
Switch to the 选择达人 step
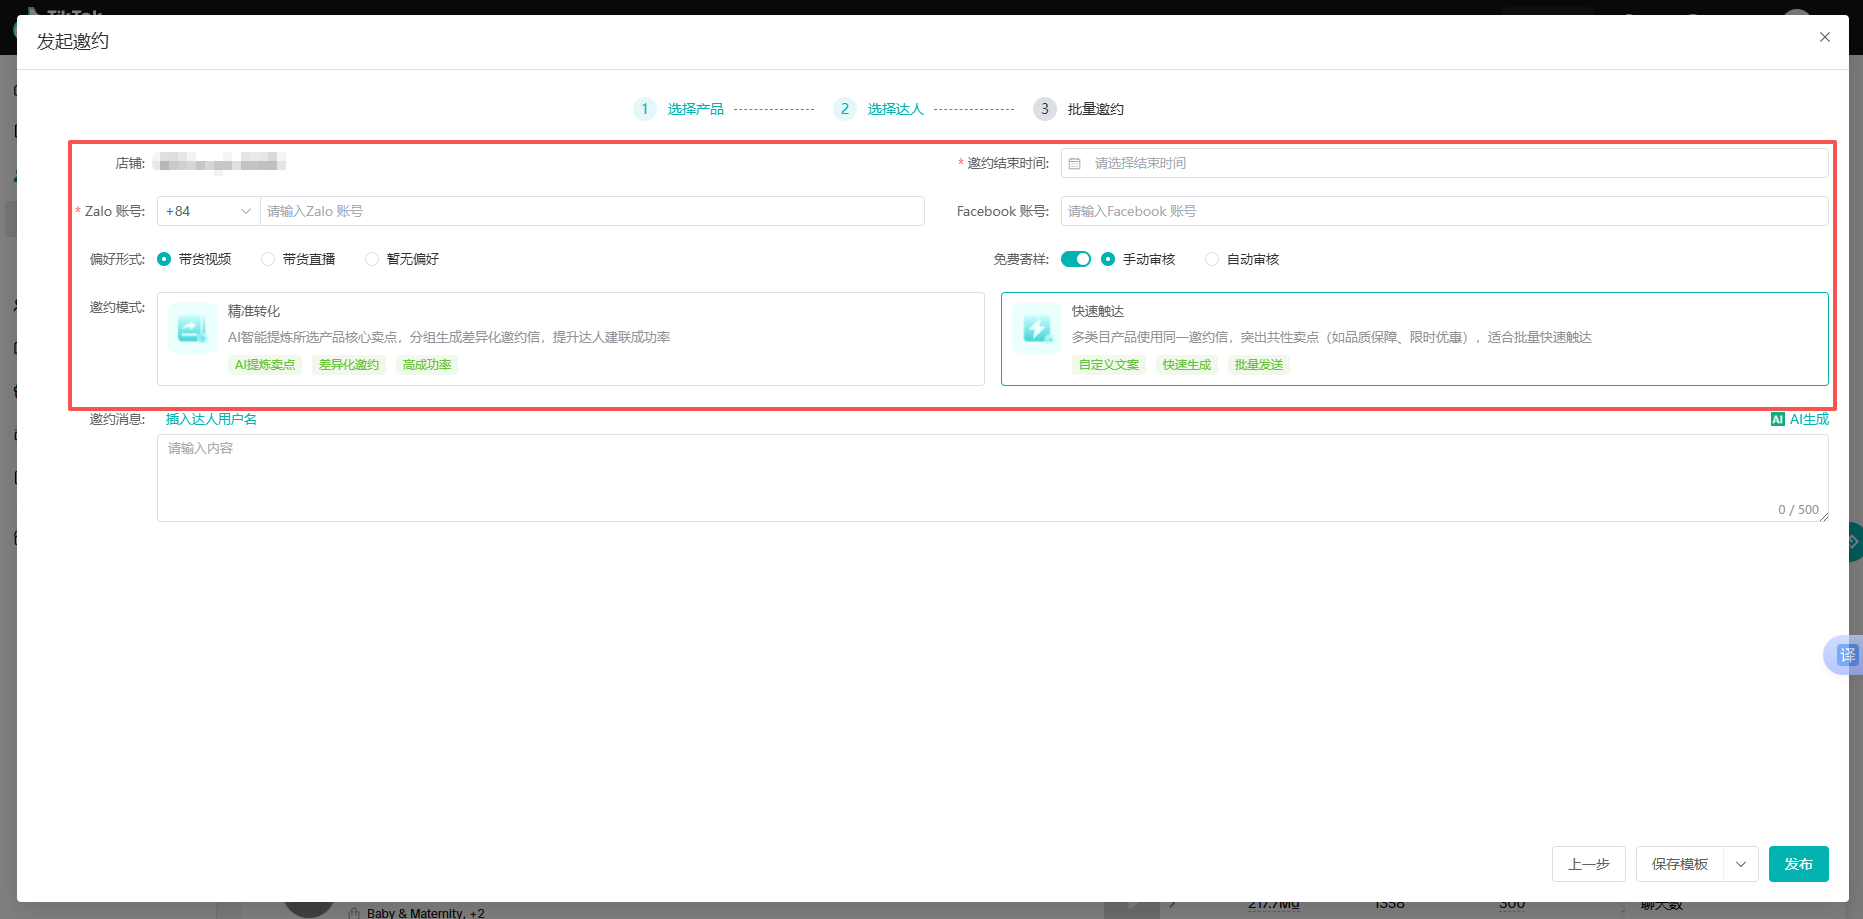pos(896,108)
